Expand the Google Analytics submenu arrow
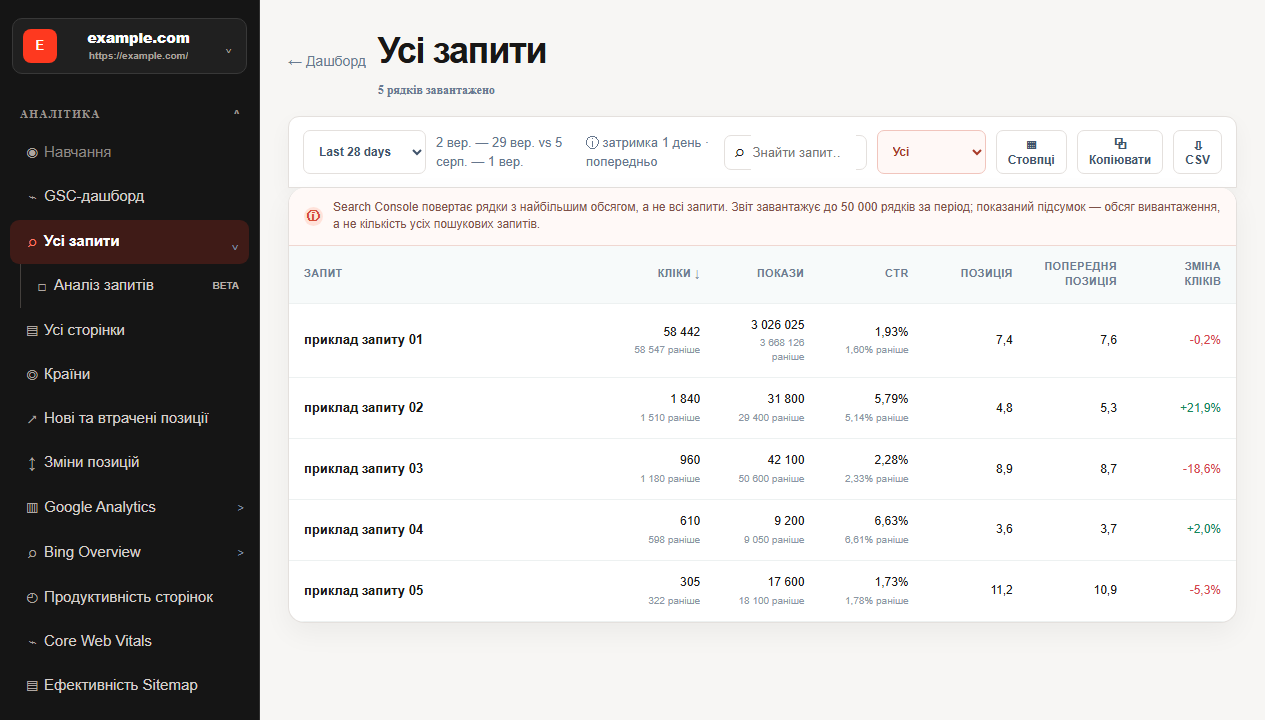The image size is (1265, 720). (x=240, y=508)
